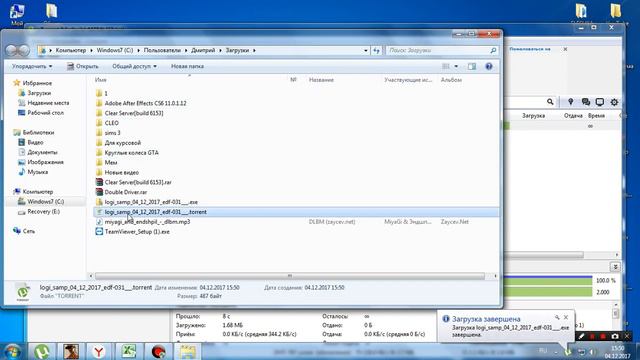Click the pencil icon in recorder toolbar
The width and height of the screenshot is (640, 360).
point(581,336)
